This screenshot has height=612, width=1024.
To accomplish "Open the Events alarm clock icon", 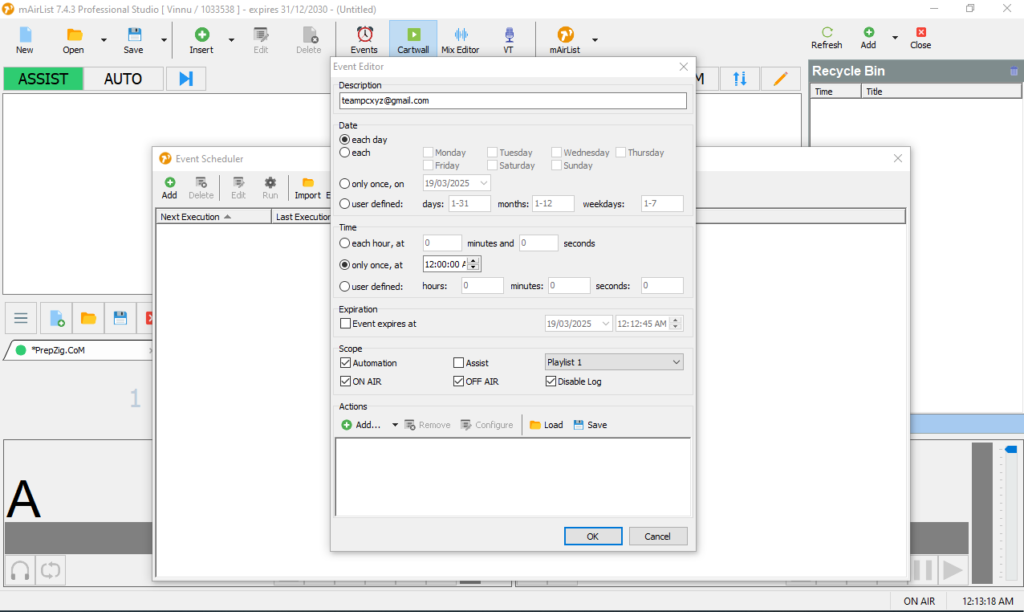I will (364, 40).
